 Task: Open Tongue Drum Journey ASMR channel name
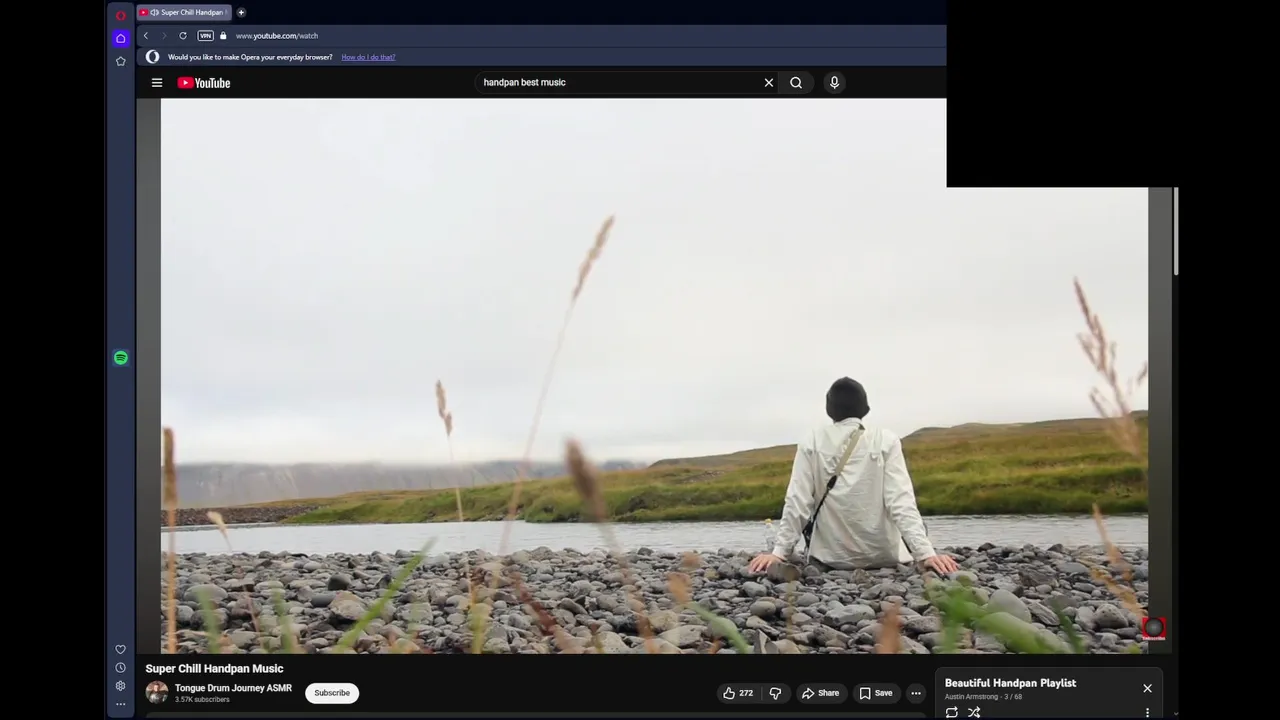(233, 688)
